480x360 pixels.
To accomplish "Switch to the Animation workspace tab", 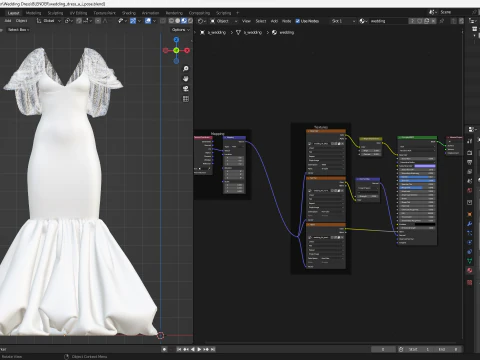I will tap(150, 13).
